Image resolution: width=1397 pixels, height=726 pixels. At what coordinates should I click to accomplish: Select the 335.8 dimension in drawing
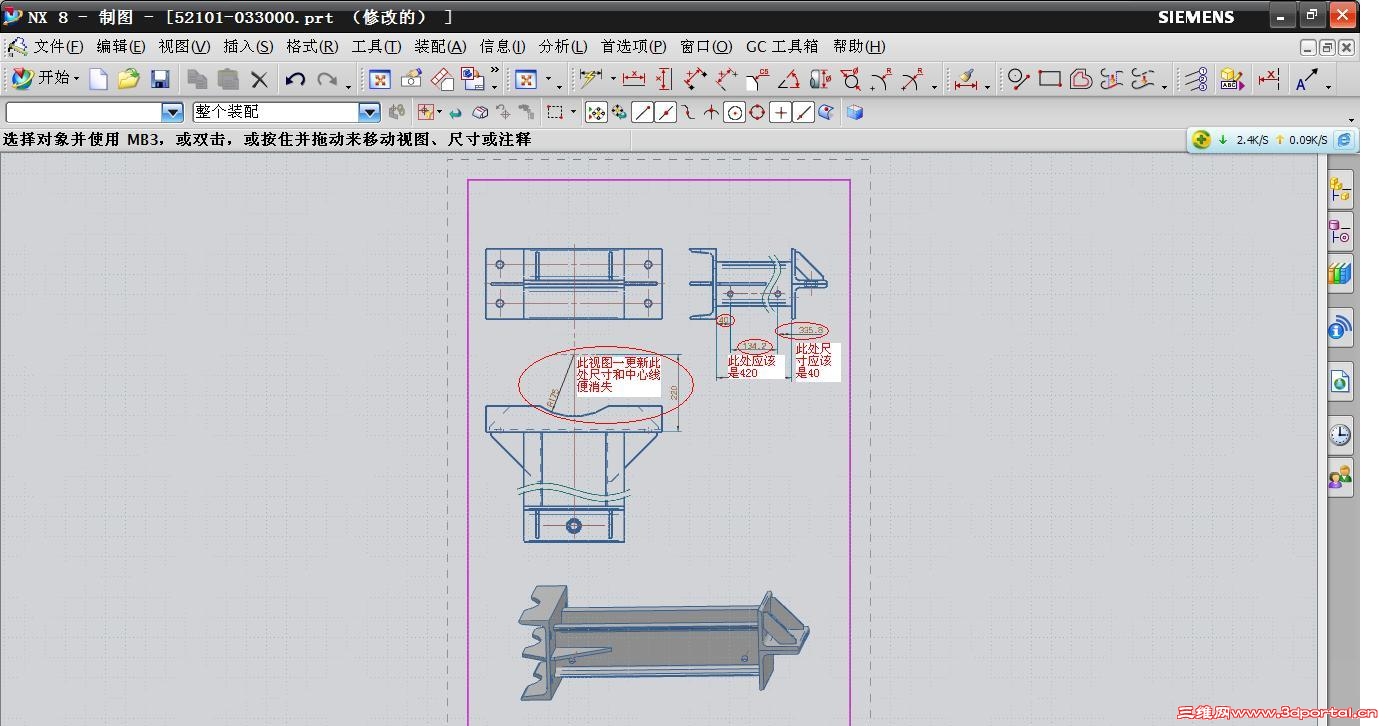(x=810, y=330)
